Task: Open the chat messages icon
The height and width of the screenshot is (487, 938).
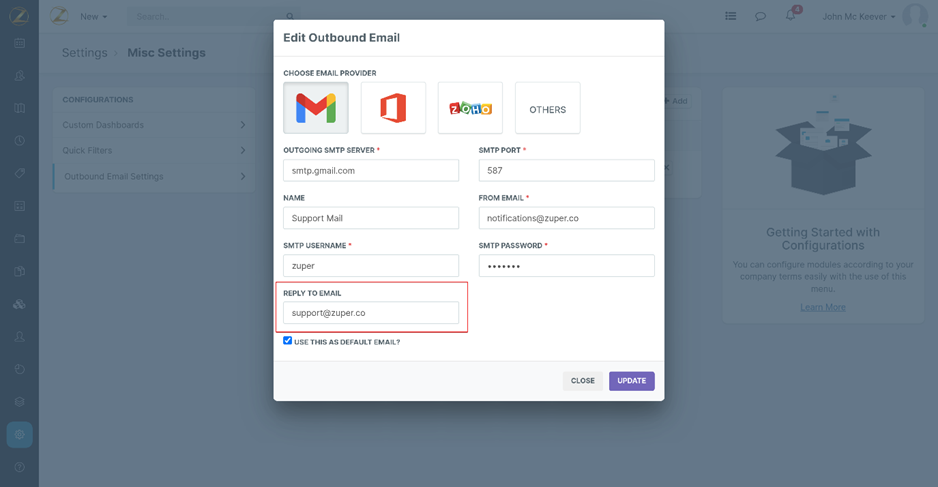Action: point(760,16)
